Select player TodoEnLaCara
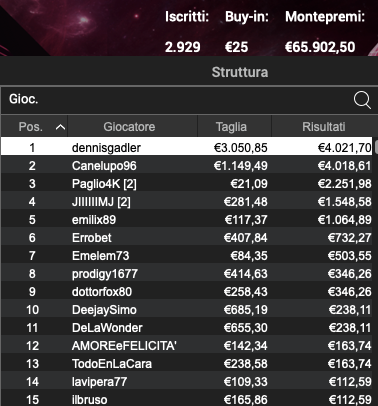 pyautogui.click(x=187, y=364)
